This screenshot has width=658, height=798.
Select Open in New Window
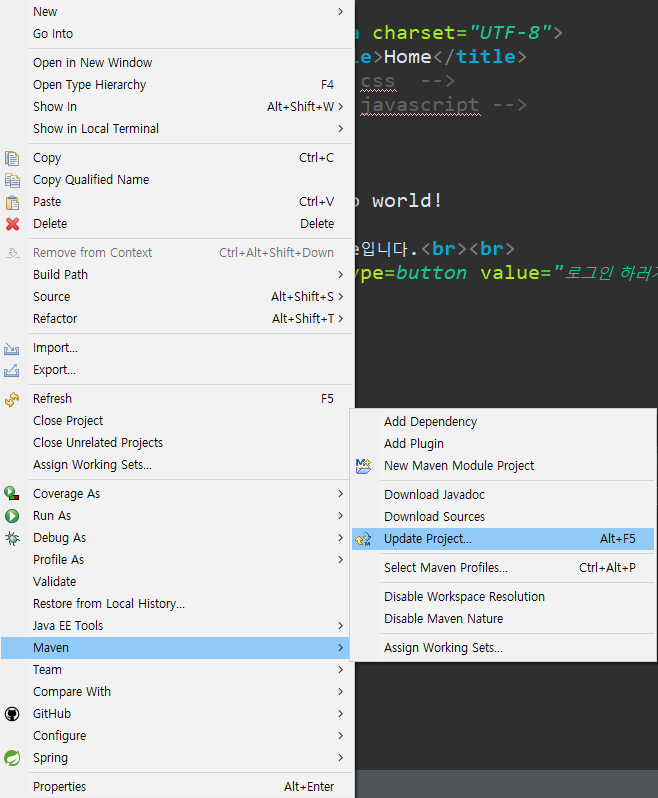[93, 63]
